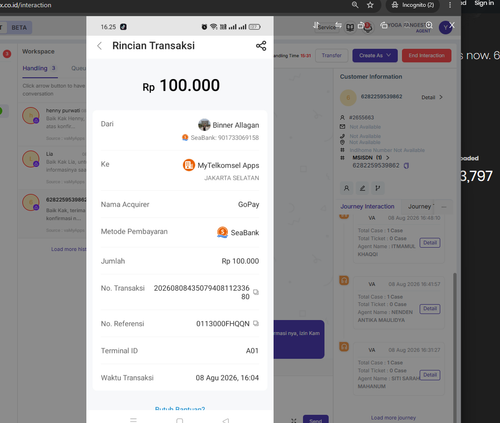
Task: Open henny purwati conversation
Action: coord(53,124)
